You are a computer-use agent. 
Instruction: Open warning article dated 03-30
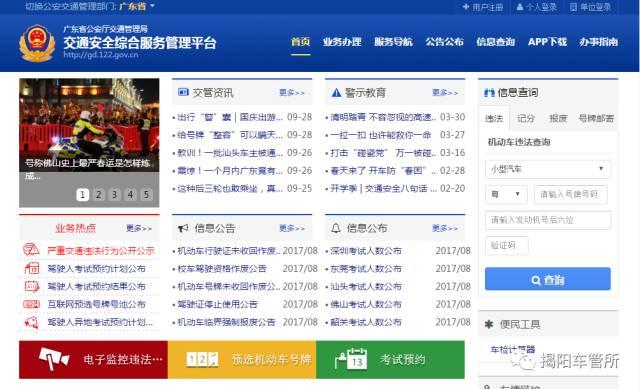point(383,117)
